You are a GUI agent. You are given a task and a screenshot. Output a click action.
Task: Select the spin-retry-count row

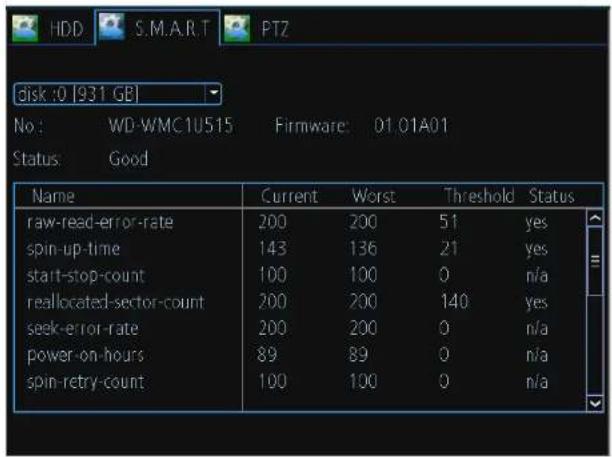tap(301, 382)
